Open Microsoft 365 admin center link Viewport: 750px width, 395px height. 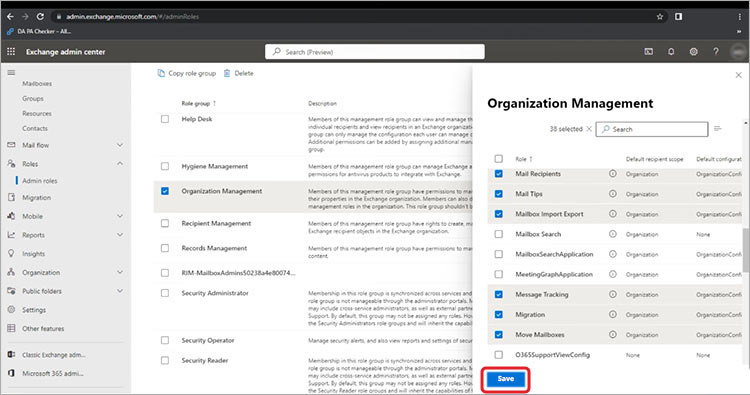(53, 373)
